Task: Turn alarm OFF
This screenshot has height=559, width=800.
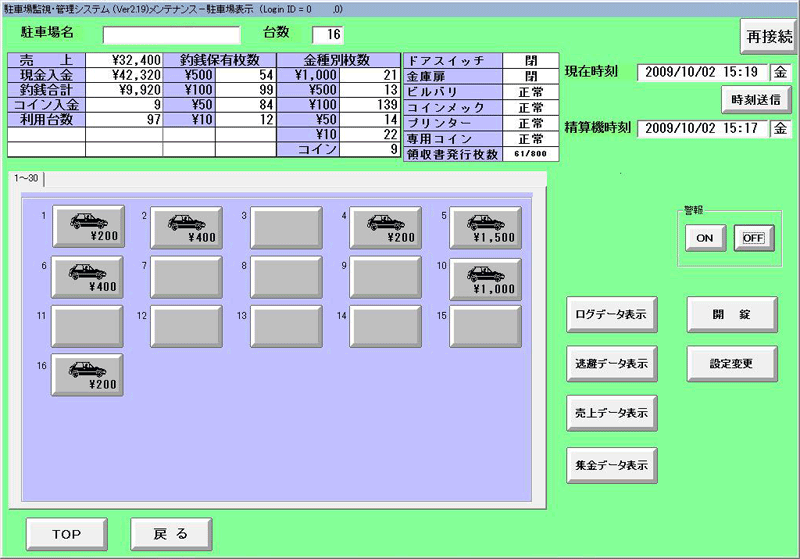Action: [754, 238]
